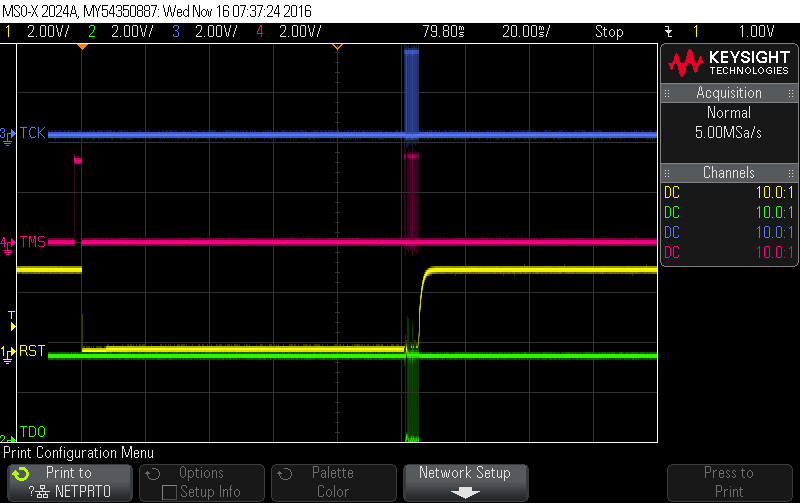Select channel 1 scale 2.00V/ in status bar
Screen dimensions: 800x503
[x=48, y=32]
